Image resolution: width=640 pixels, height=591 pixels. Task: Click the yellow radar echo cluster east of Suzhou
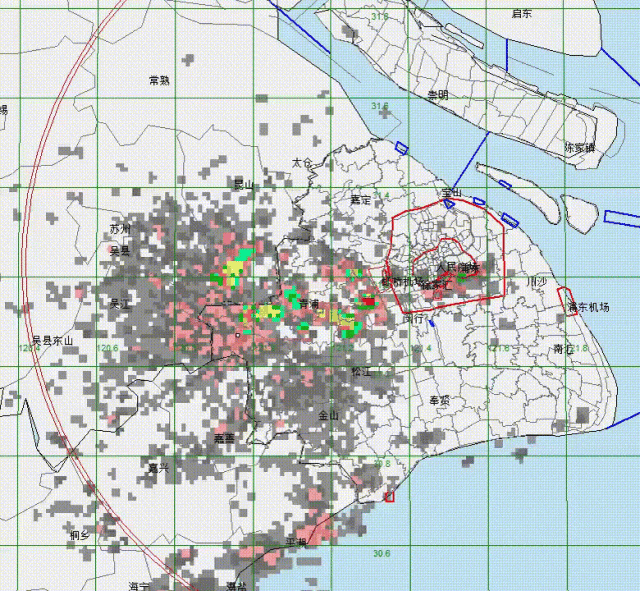pos(235,270)
